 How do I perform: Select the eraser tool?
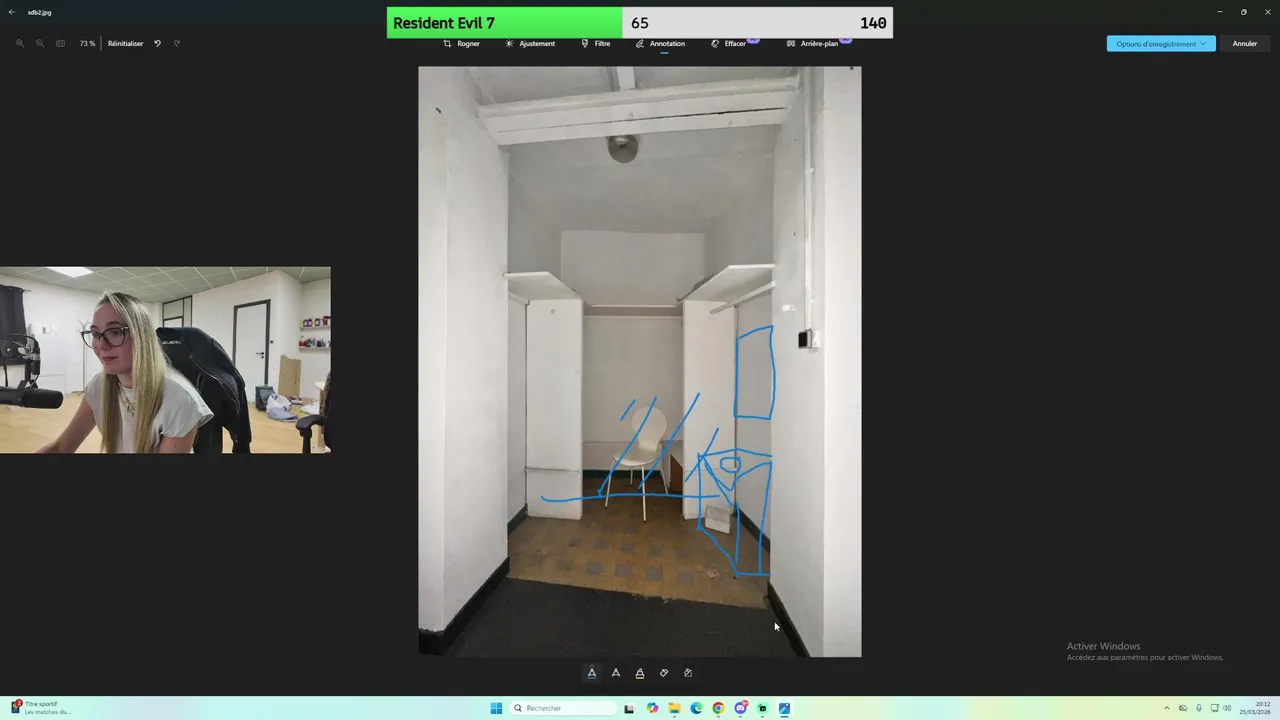tap(664, 673)
